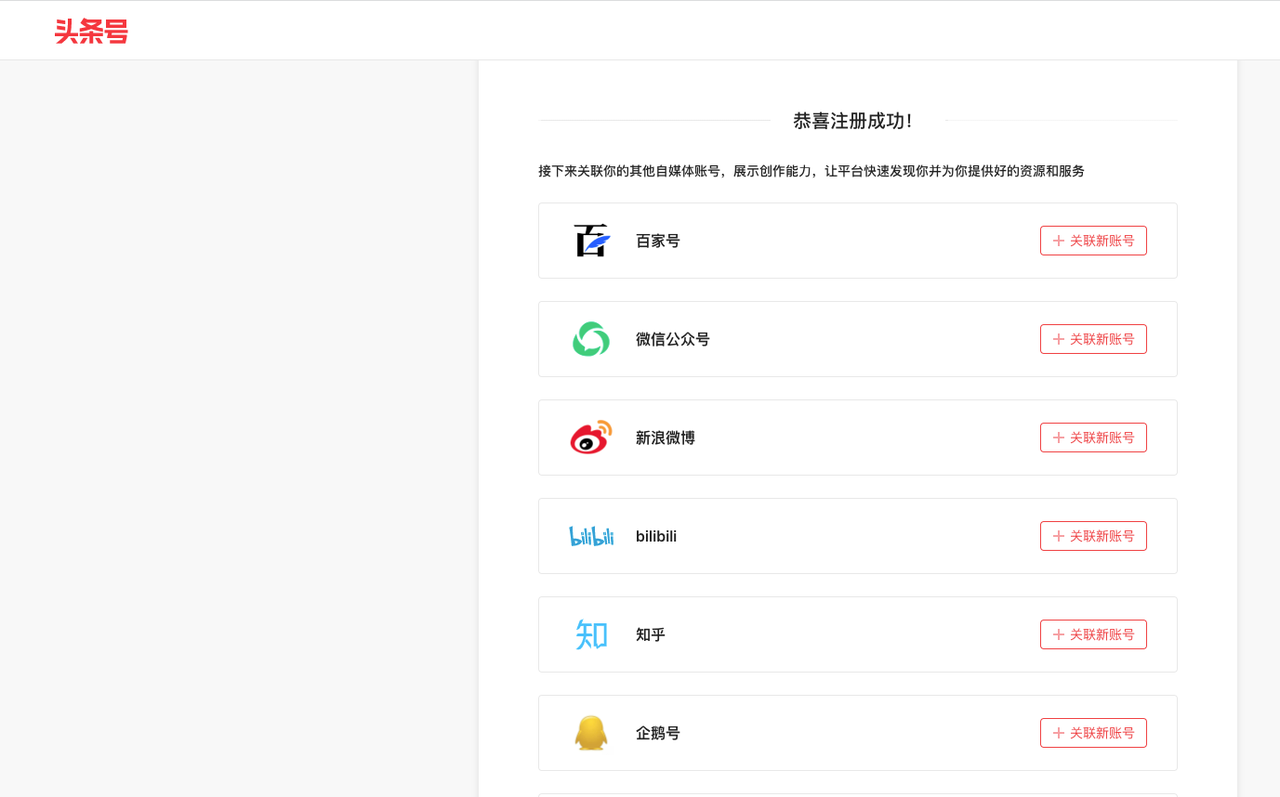Click the instruction text starting with 接下来关联
Image resolution: width=1280 pixels, height=797 pixels.
811,171
